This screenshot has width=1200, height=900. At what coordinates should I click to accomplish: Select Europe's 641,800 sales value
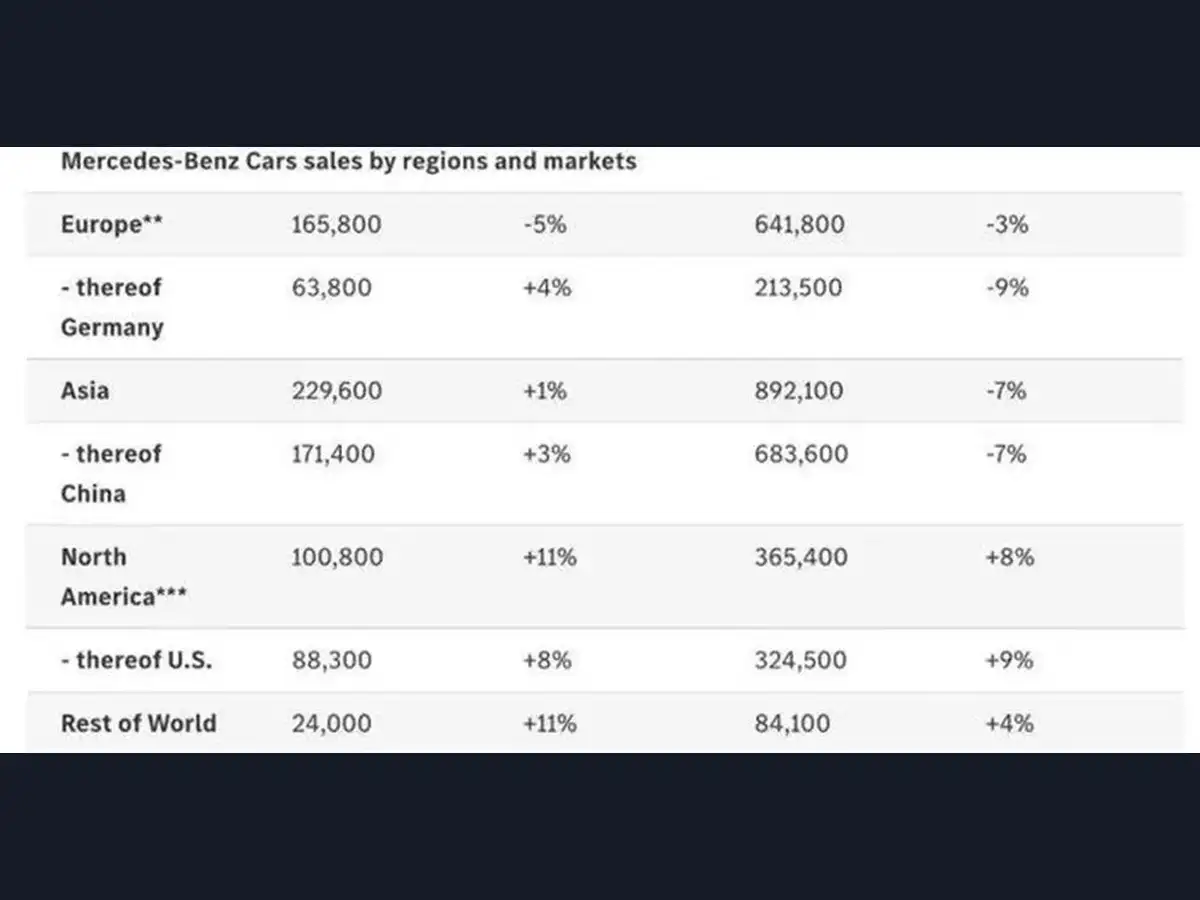[799, 224]
